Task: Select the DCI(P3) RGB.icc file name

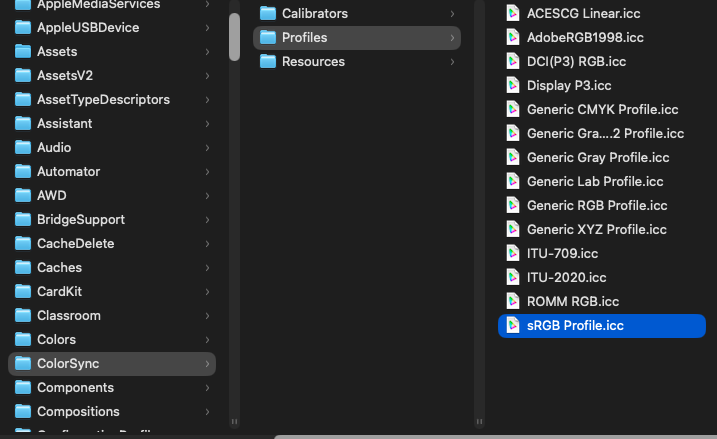Action: [576, 61]
